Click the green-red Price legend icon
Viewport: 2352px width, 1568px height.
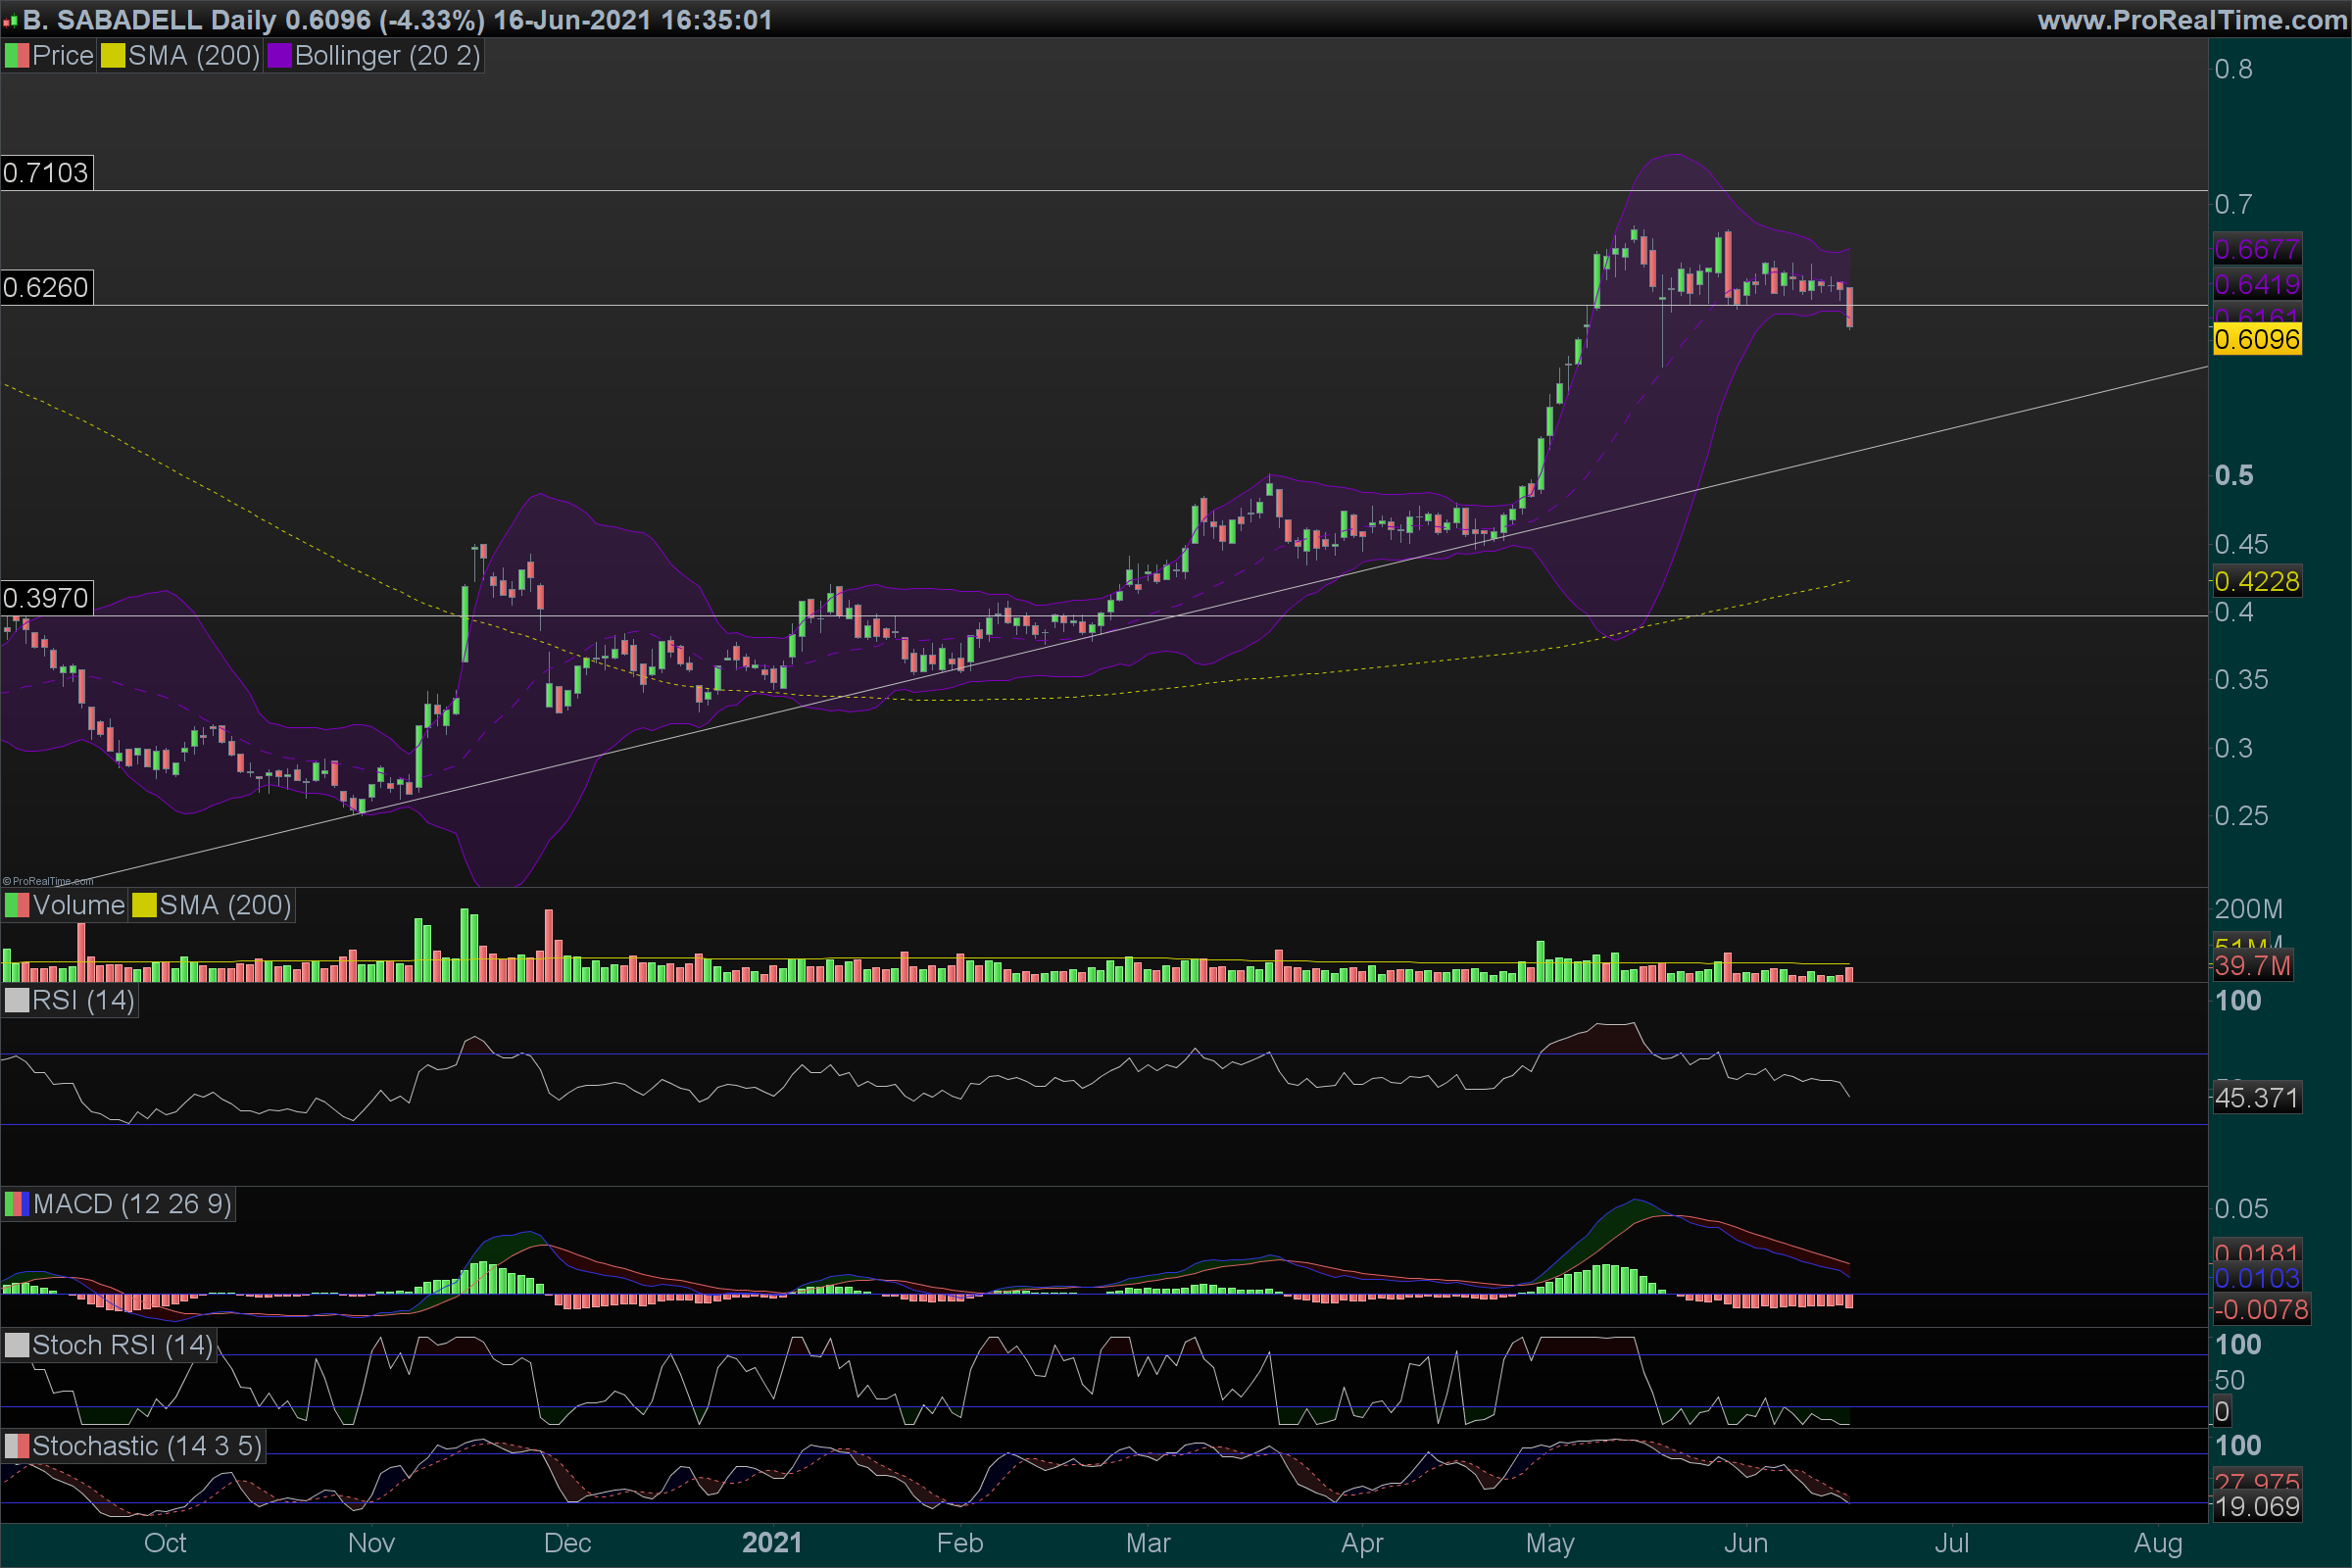(x=17, y=55)
